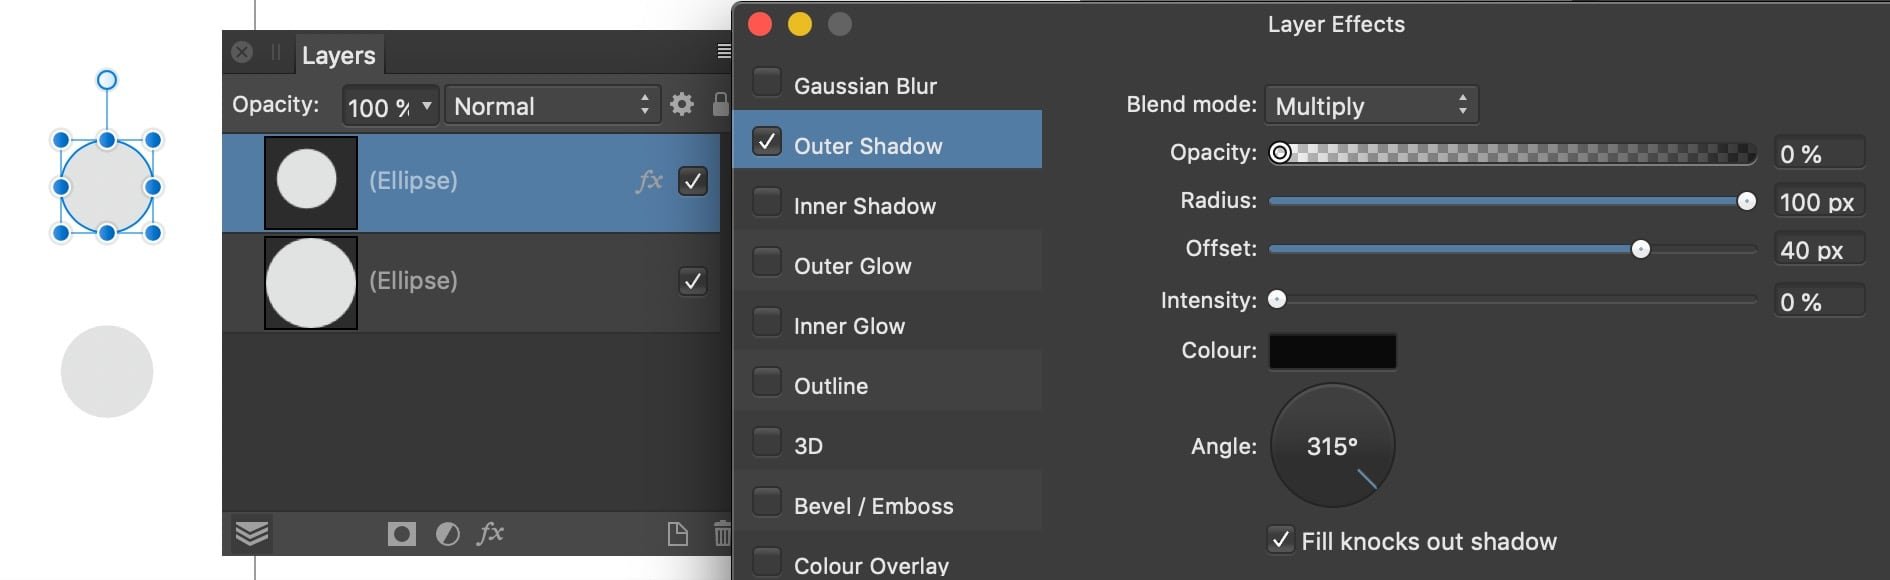Open the Multiply blend mode dropdown
The height and width of the screenshot is (580, 1890).
click(x=1371, y=105)
